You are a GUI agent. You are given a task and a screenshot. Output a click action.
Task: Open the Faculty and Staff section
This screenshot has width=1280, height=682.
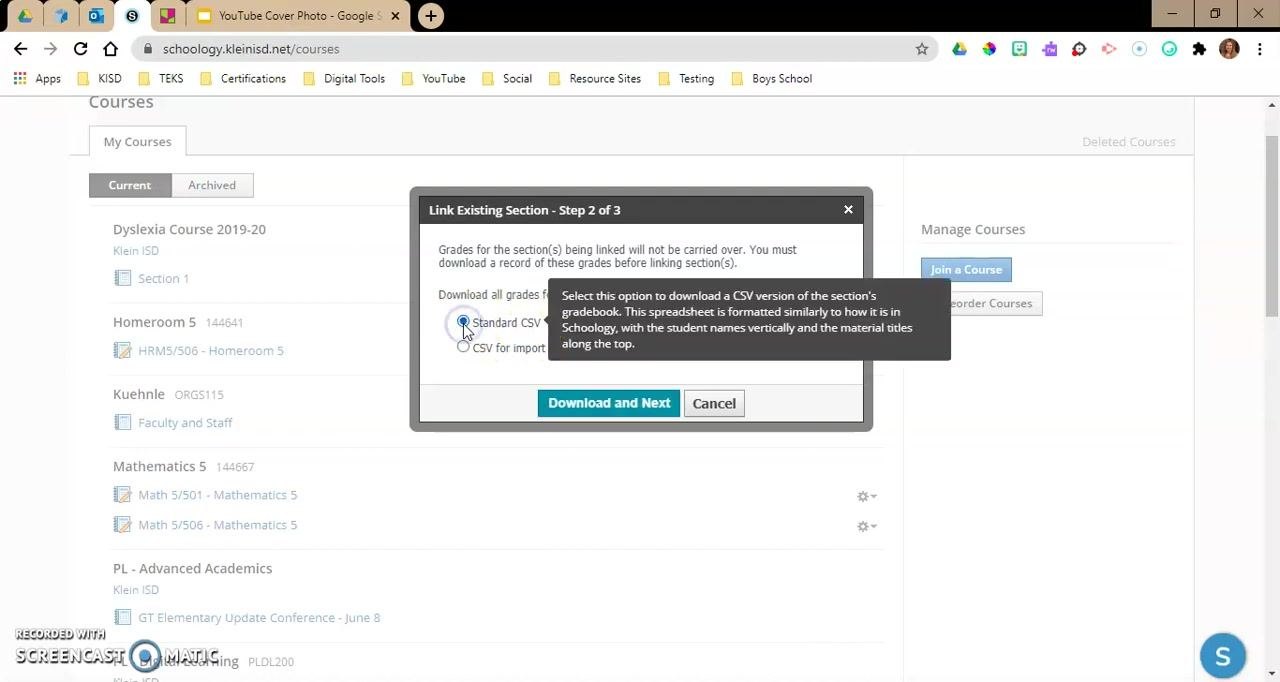185,422
